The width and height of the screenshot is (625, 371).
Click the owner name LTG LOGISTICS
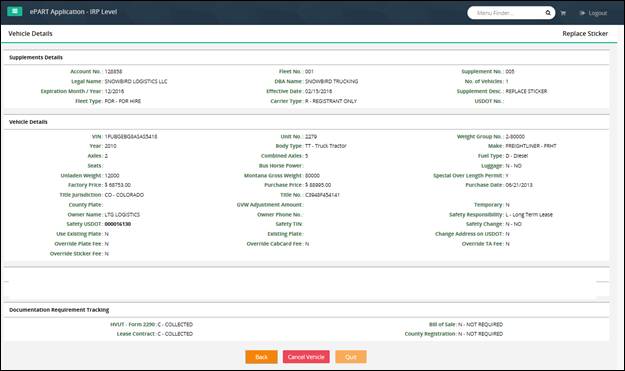coord(122,214)
